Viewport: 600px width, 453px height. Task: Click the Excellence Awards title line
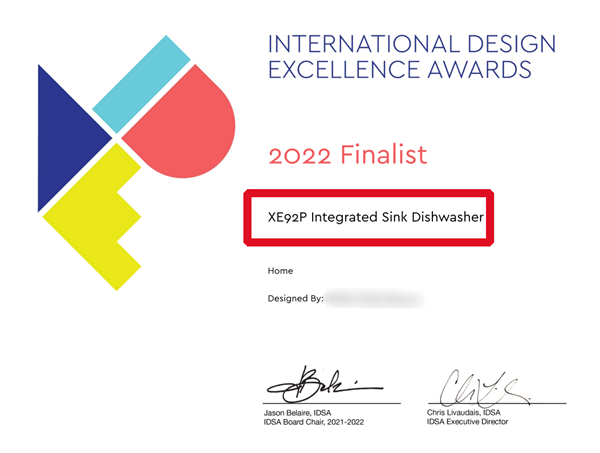click(x=400, y=69)
